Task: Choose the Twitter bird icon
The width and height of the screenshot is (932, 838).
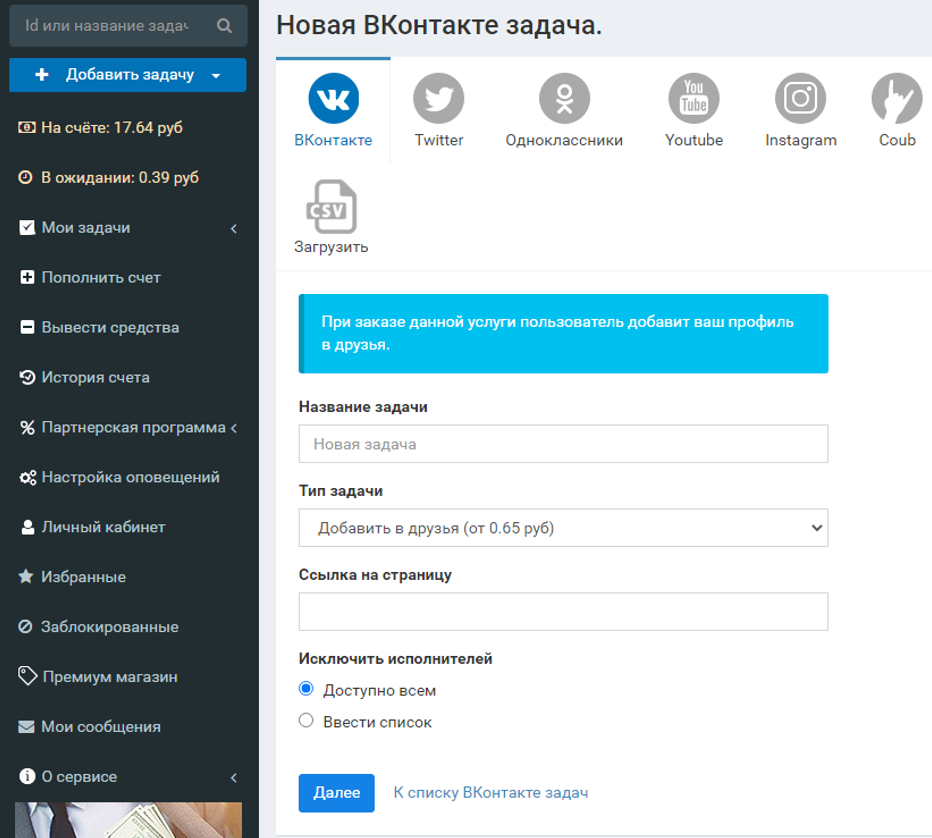Action: click(x=439, y=98)
